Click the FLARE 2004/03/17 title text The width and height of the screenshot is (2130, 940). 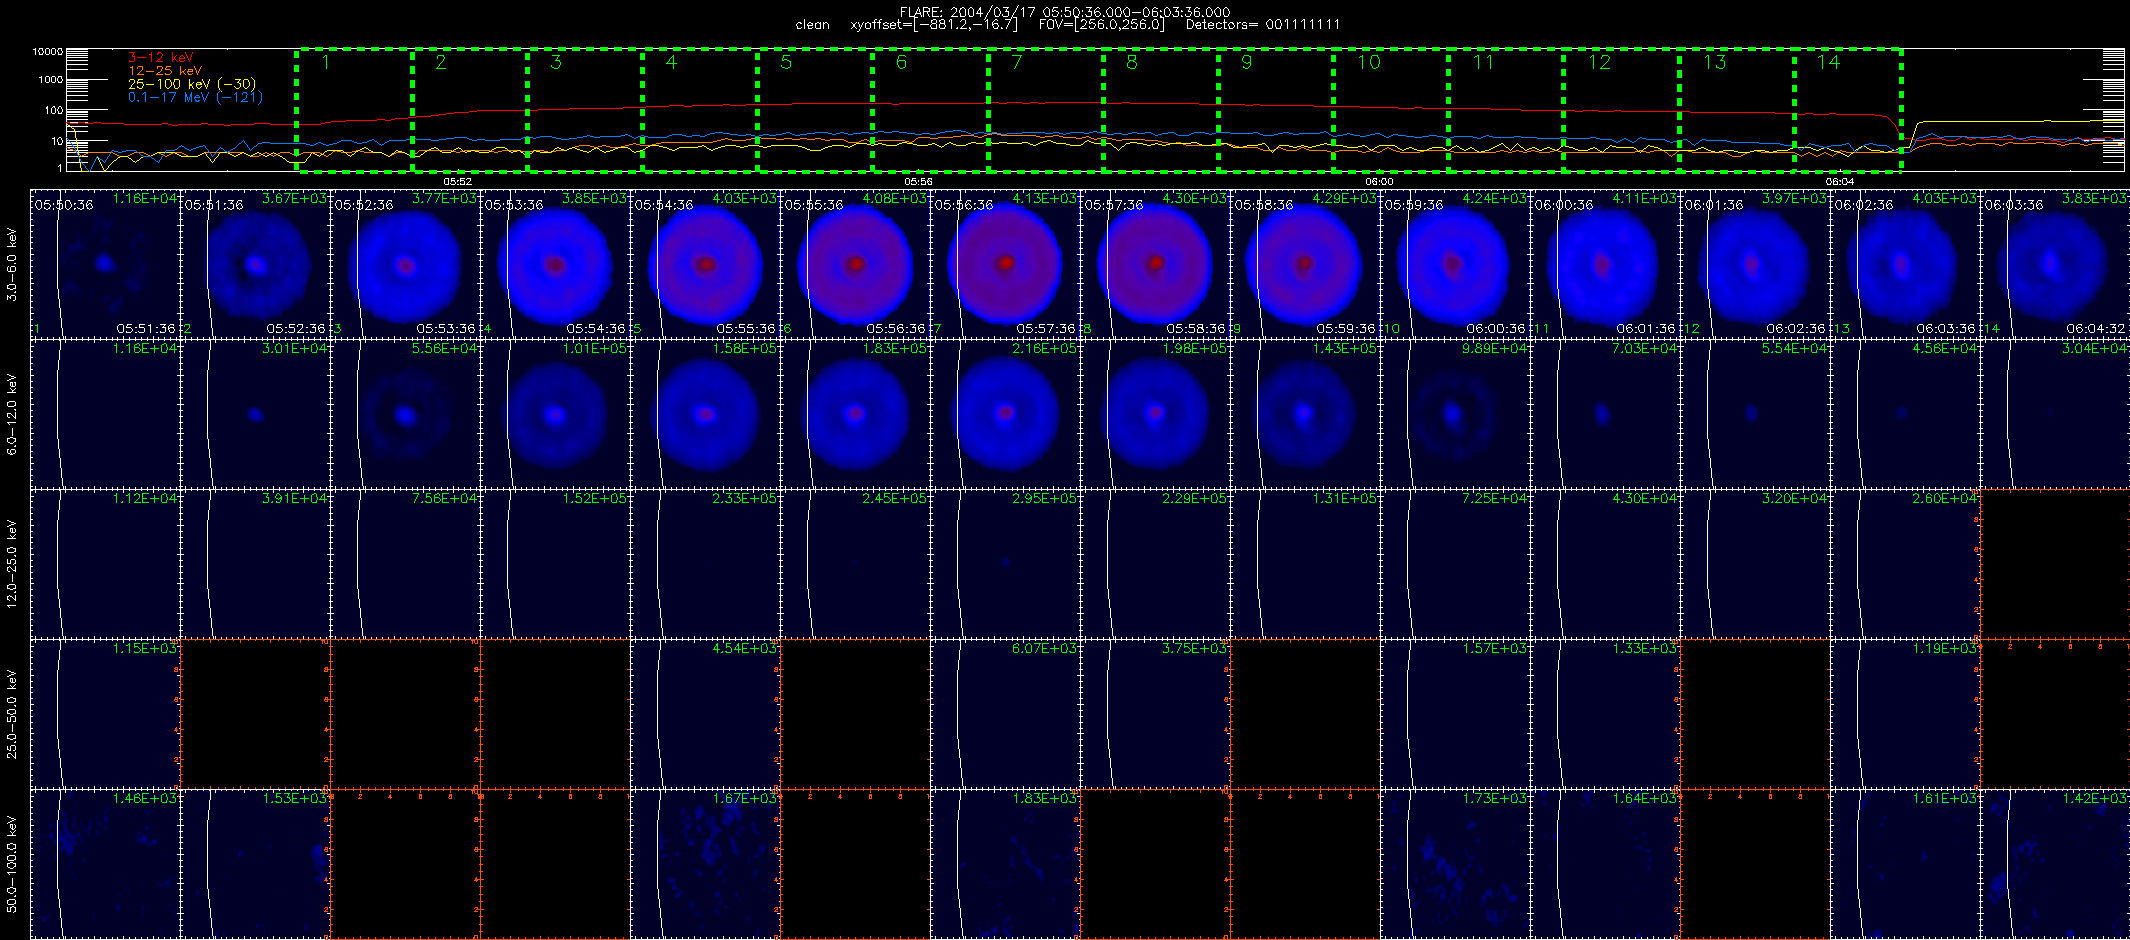click(1065, 12)
